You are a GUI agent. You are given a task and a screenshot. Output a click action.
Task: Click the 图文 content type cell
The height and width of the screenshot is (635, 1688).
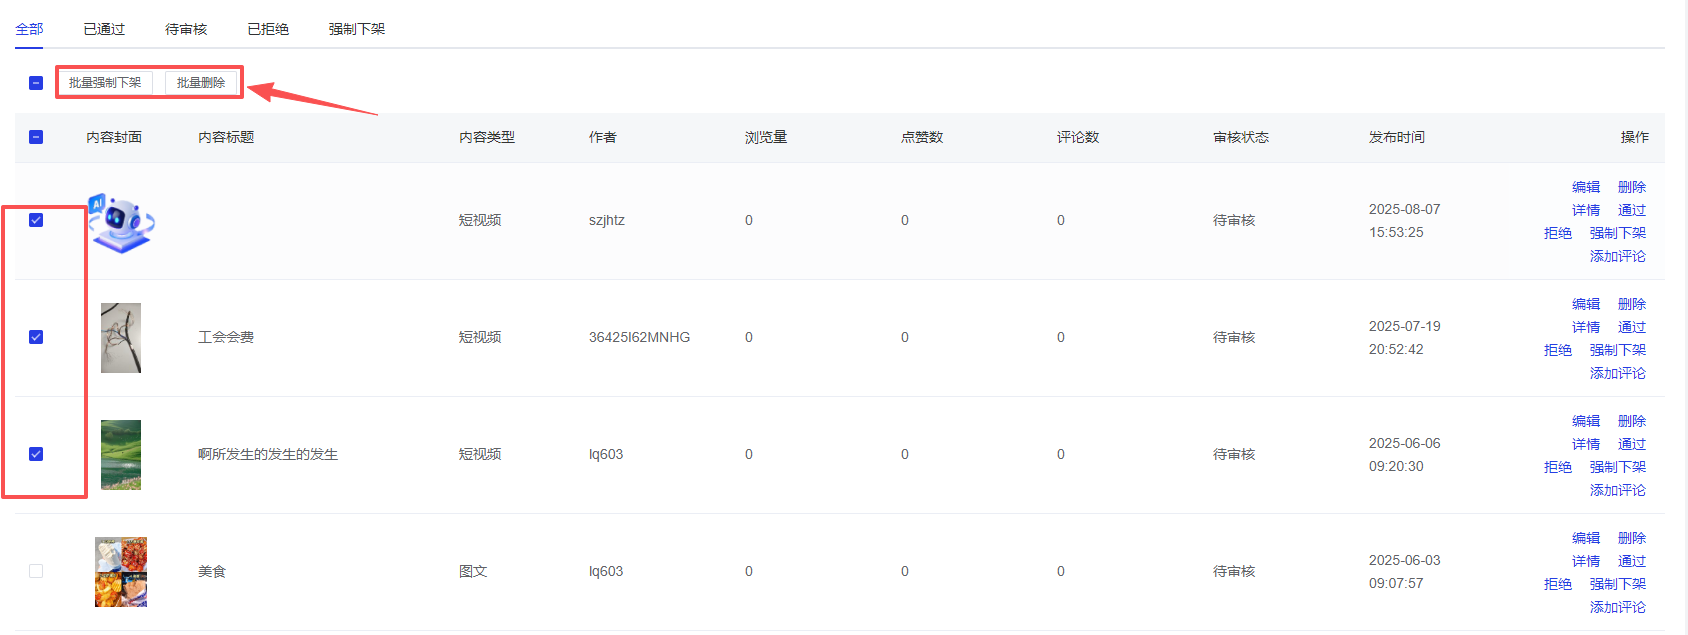coord(473,571)
